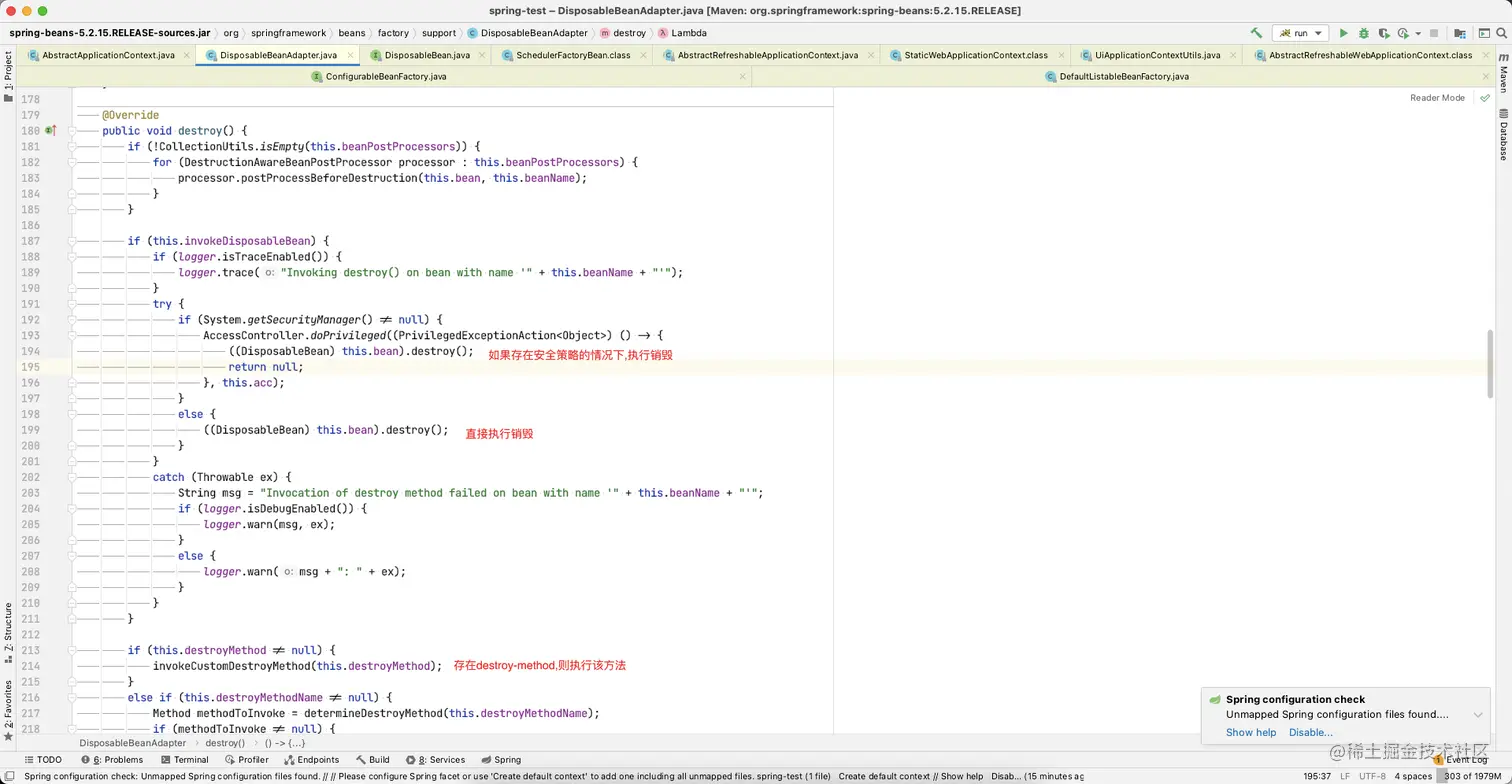
Task: Click the 'factory' breadcrumb in the navigation bar
Action: 393,33
